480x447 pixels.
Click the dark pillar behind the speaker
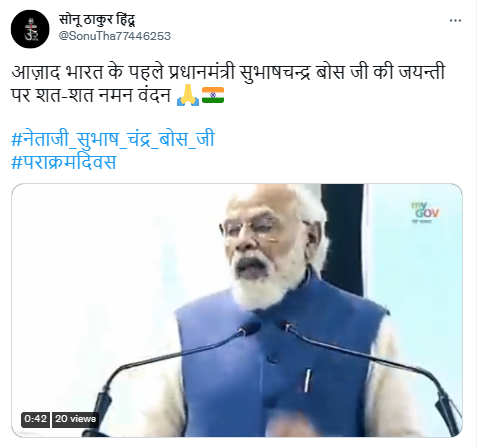pyautogui.click(x=342, y=233)
